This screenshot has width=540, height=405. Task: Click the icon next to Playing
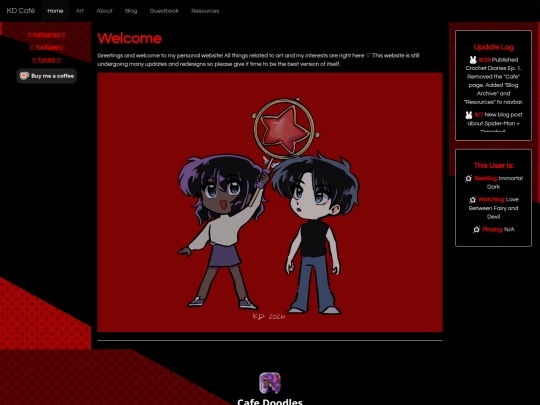pos(477,229)
